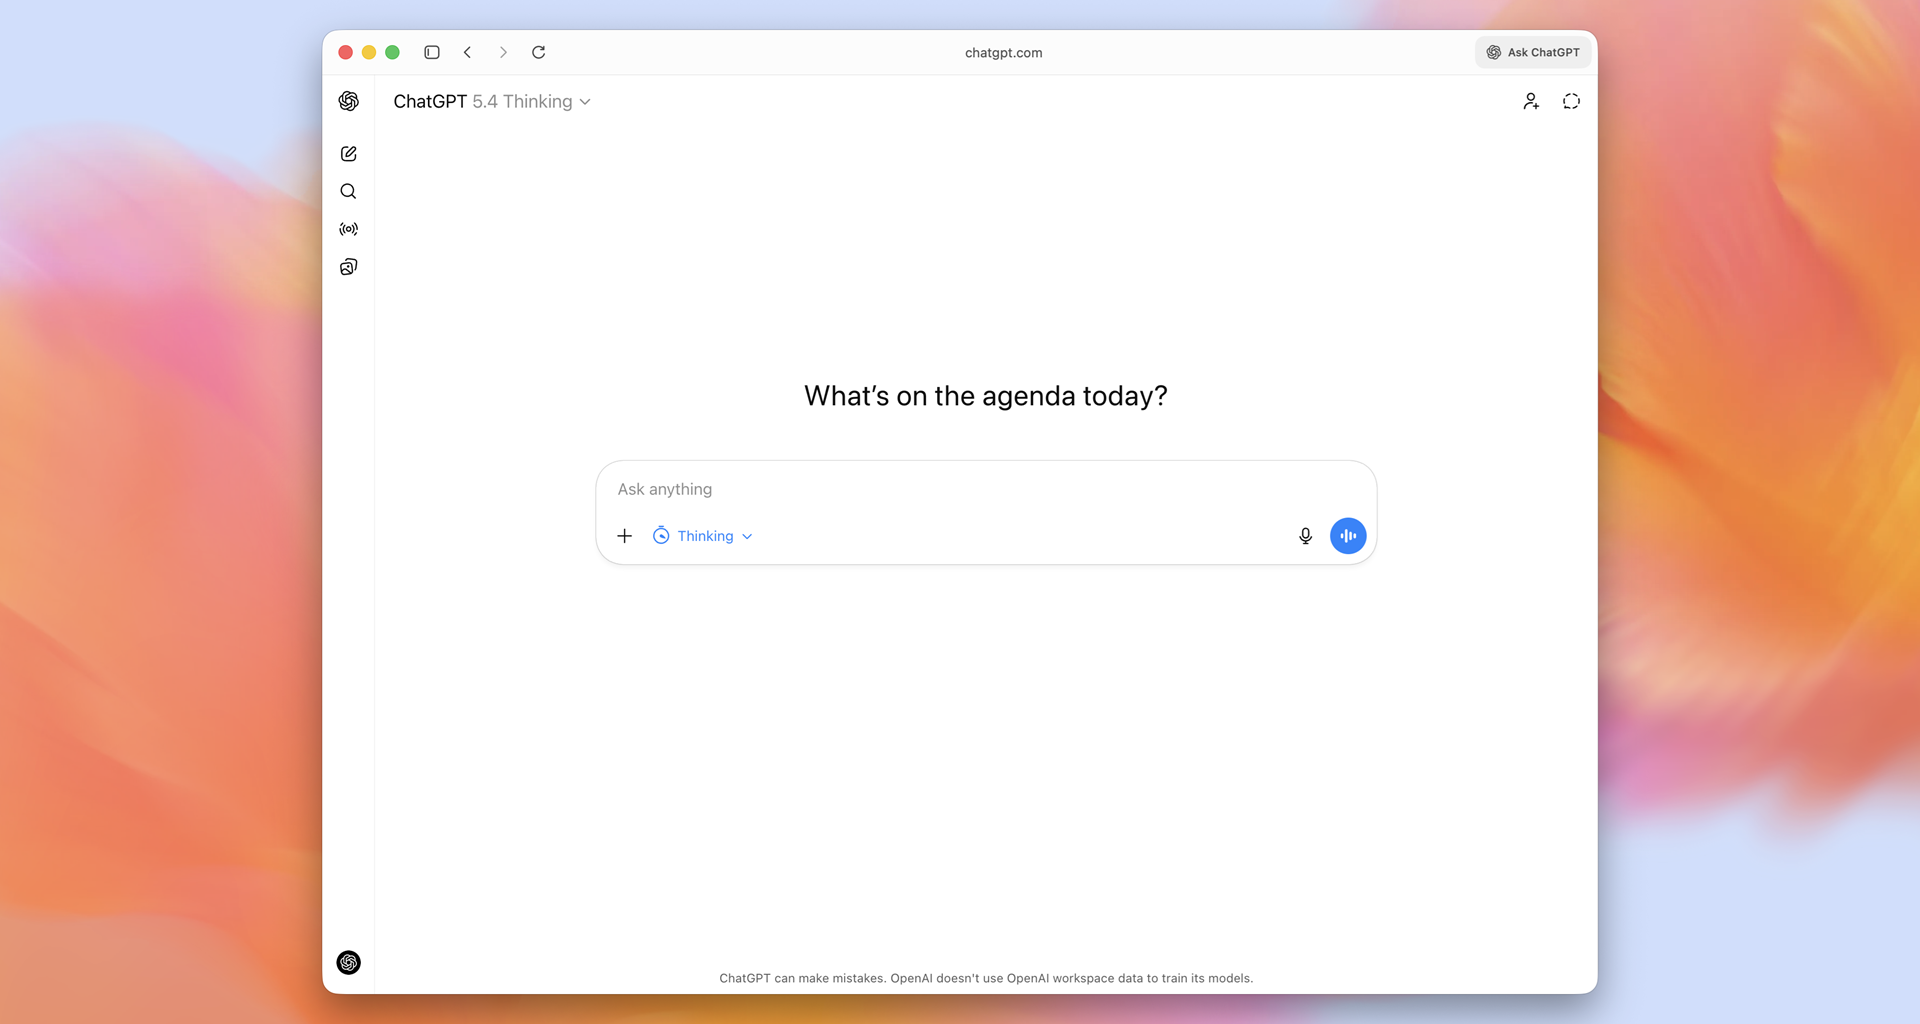Open the broadcast waves sidebar icon
This screenshot has width=1920, height=1024.
pos(348,229)
